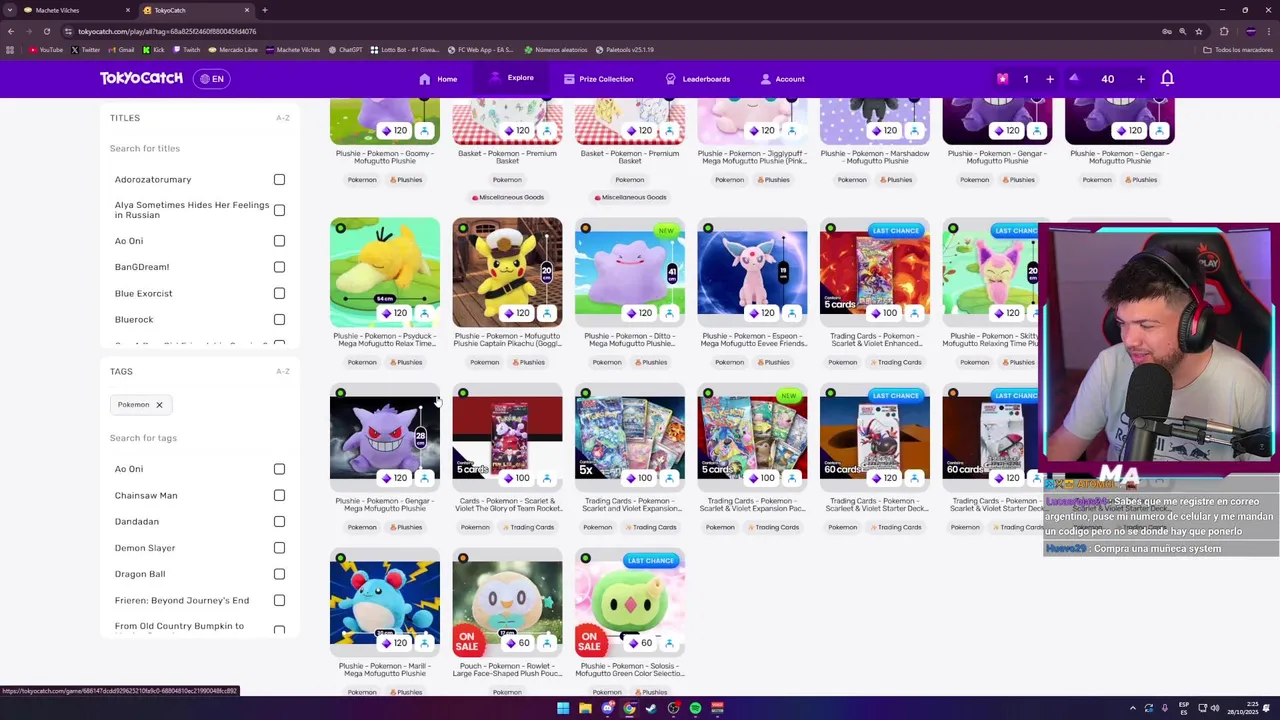Focus the Search for titles field
The width and height of the screenshot is (1280, 720).
pyautogui.click(x=199, y=148)
